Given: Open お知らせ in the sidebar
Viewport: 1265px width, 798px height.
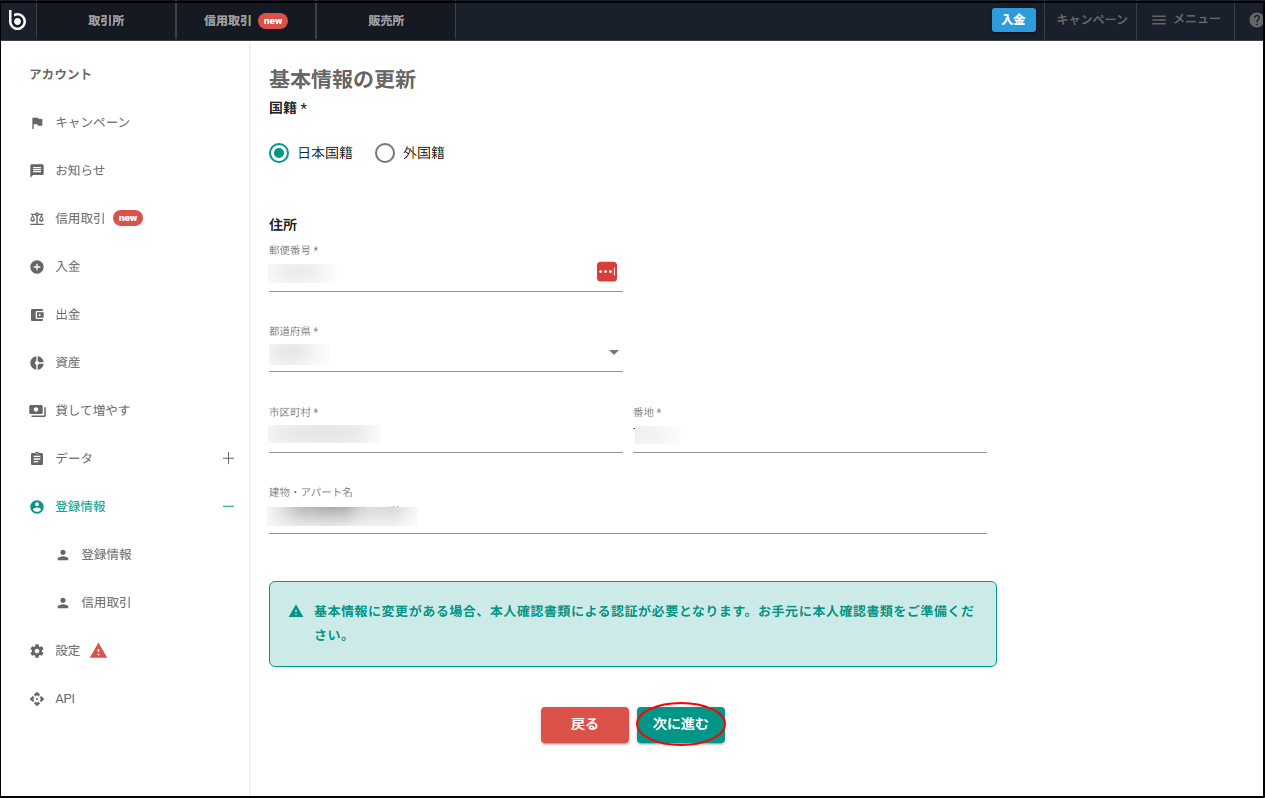Looking at the screenshot, I should pos(80,171).
